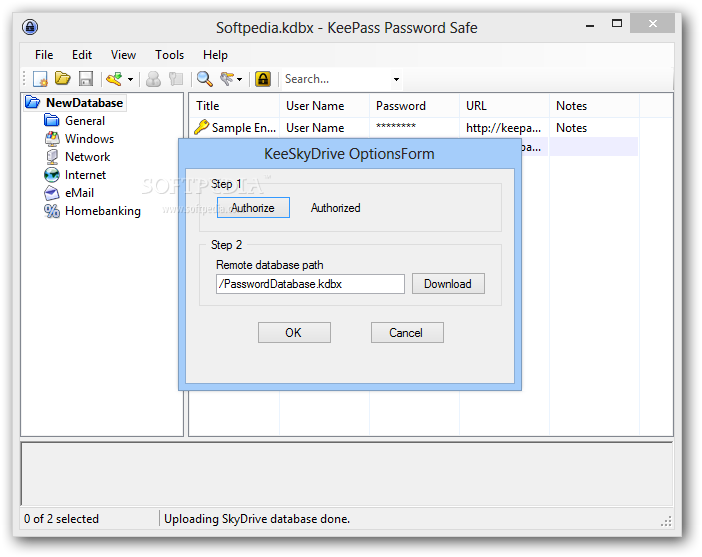Open the Edit menu
The height and width of the screenshot is (557, 702).
pos(82,55)
